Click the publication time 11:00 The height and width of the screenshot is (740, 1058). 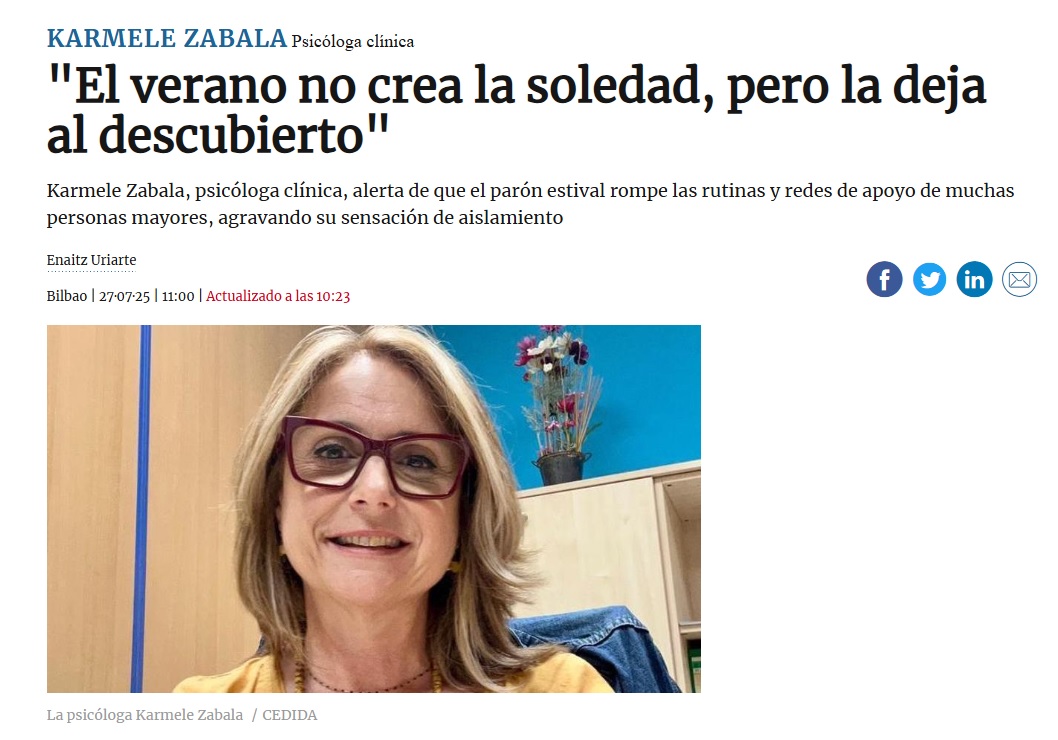(x=178, y=296)
